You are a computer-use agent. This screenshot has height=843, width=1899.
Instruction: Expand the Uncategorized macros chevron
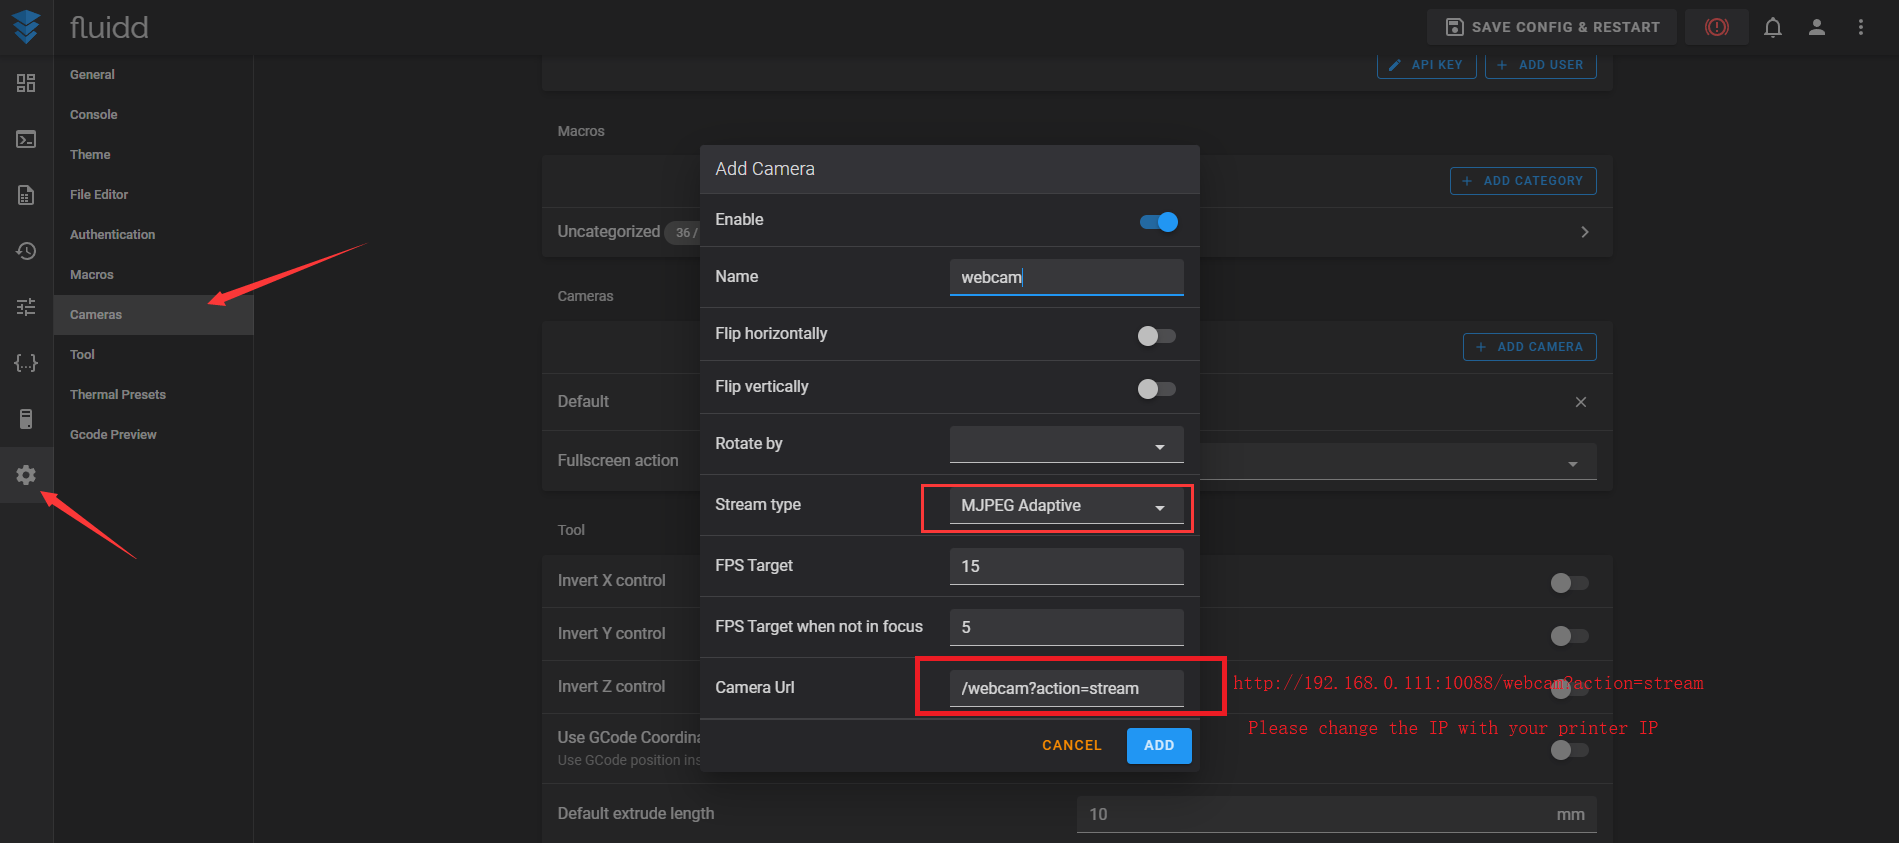click(1584, 232)
